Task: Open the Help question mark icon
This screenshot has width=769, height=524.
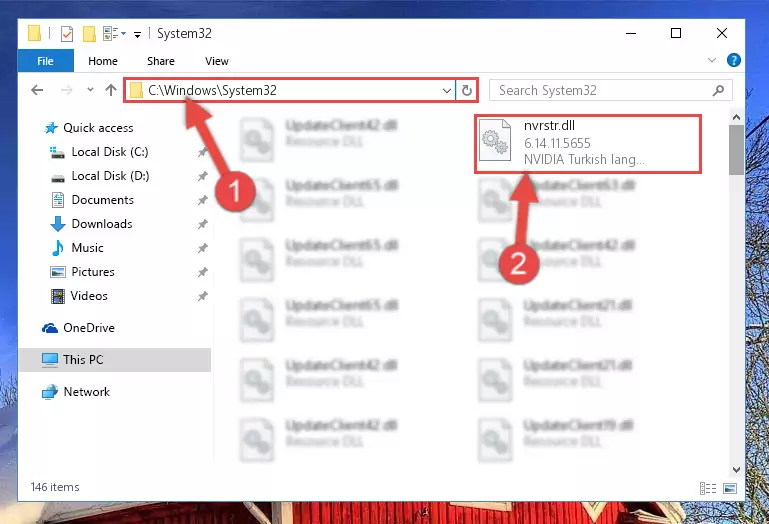Action: click(x=734, y=60)
